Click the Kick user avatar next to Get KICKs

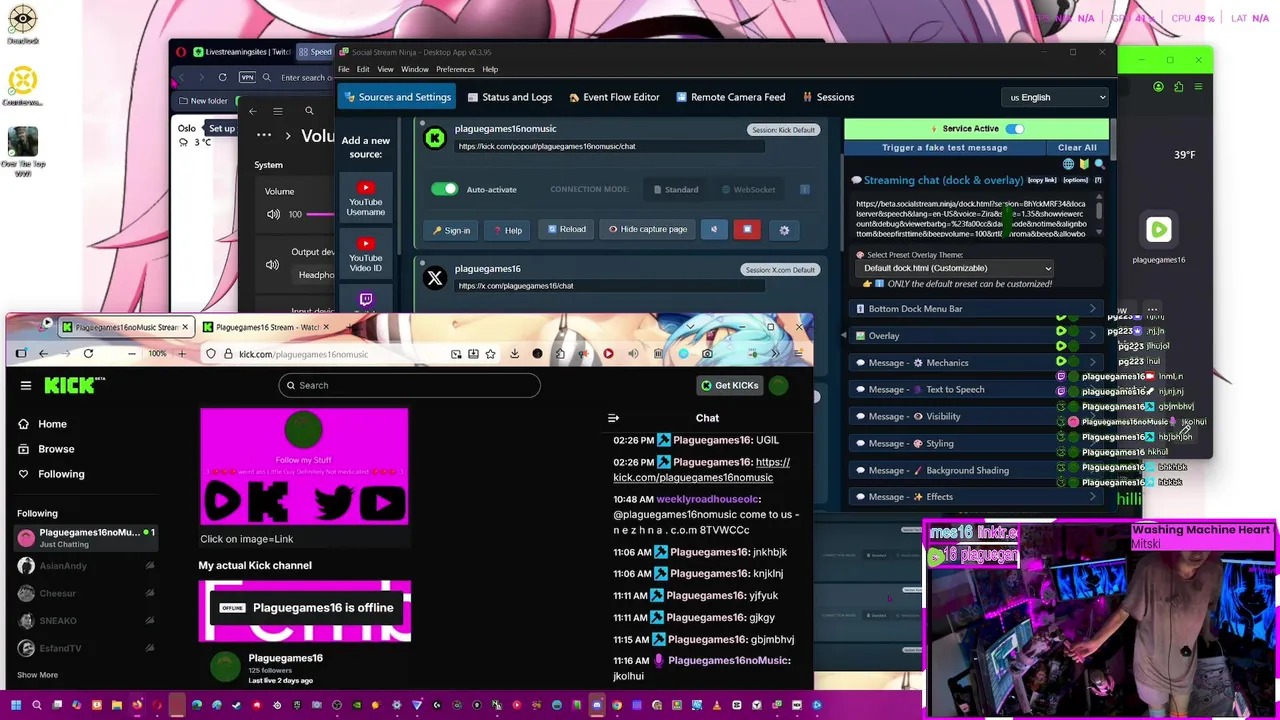pyautogui.click(x=779, y=385)
